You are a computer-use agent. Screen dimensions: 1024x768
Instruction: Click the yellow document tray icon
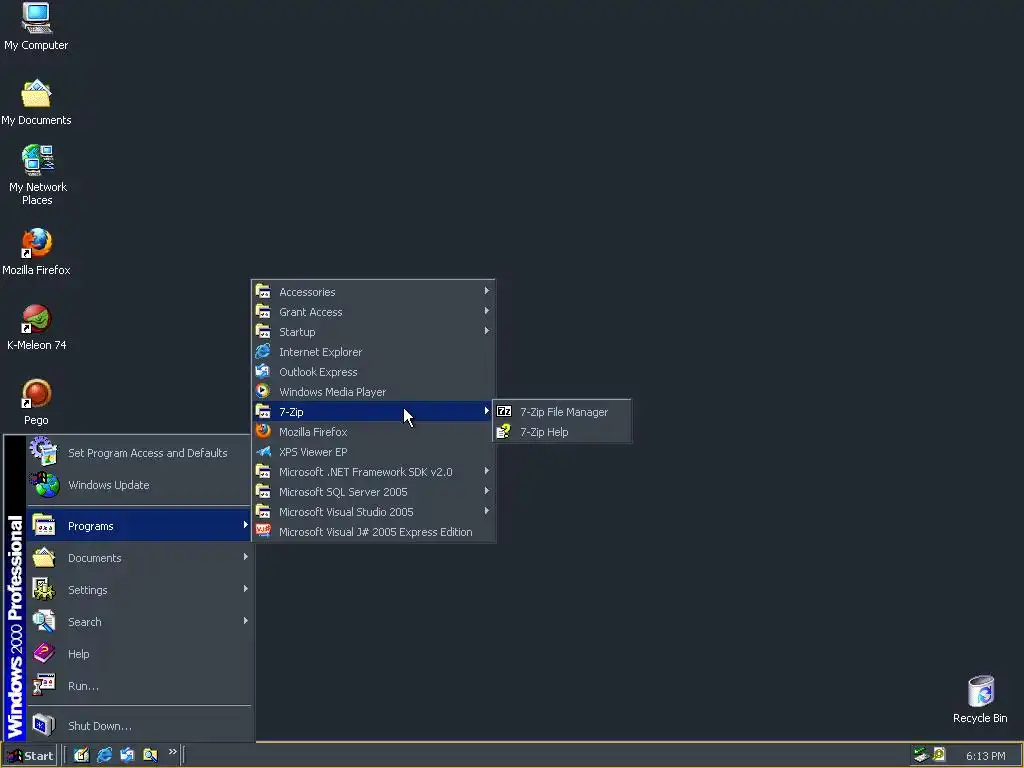pyautogui.click(x=939, y=754)
